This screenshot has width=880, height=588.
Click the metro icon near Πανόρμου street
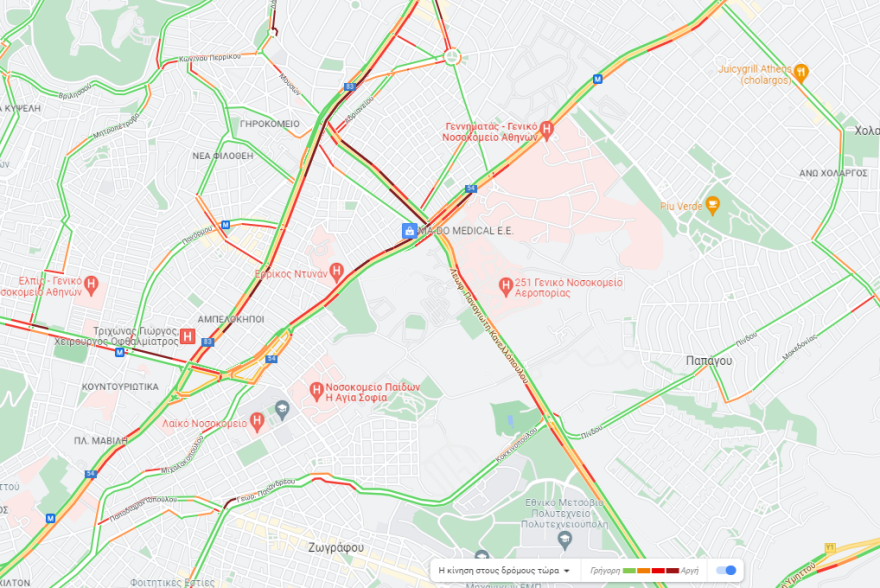pos(226,225)
